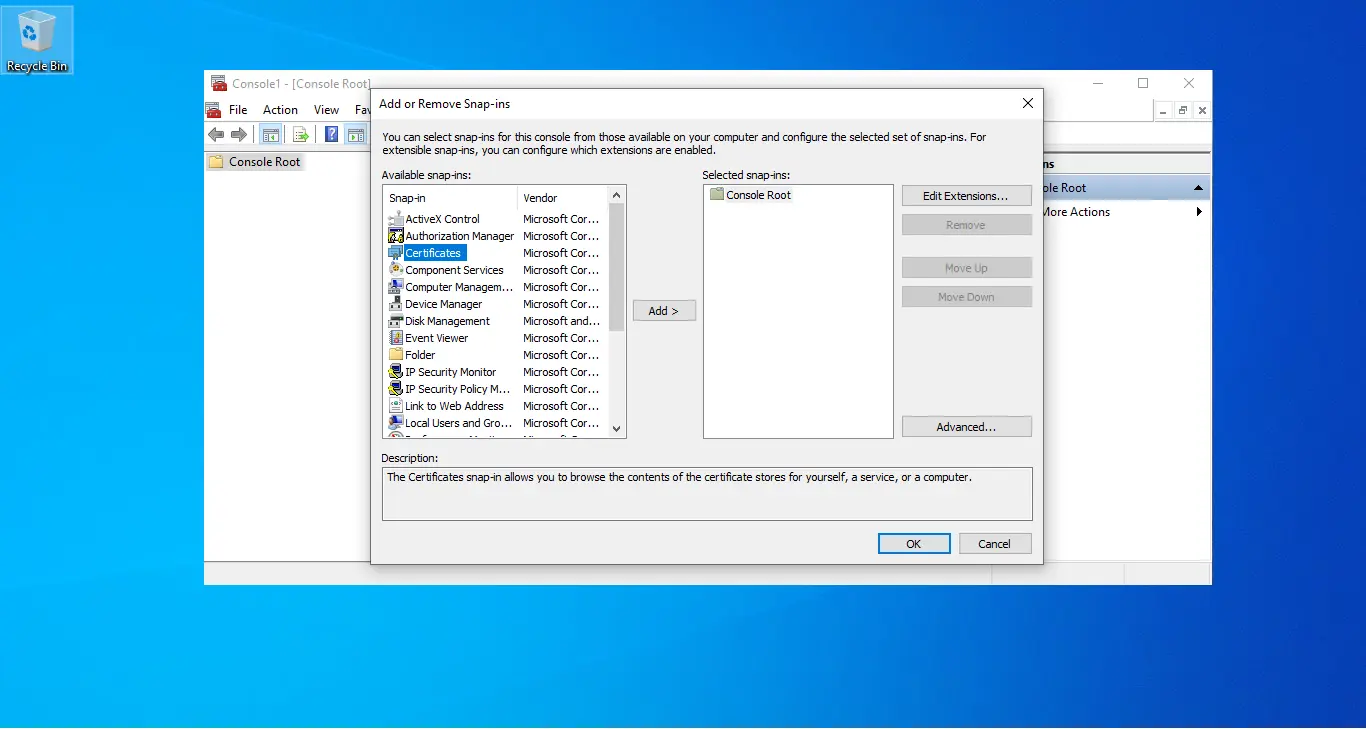Click the Event Viewer snap-in icon
The image size is (1366, 729).
tap(396, 338)
